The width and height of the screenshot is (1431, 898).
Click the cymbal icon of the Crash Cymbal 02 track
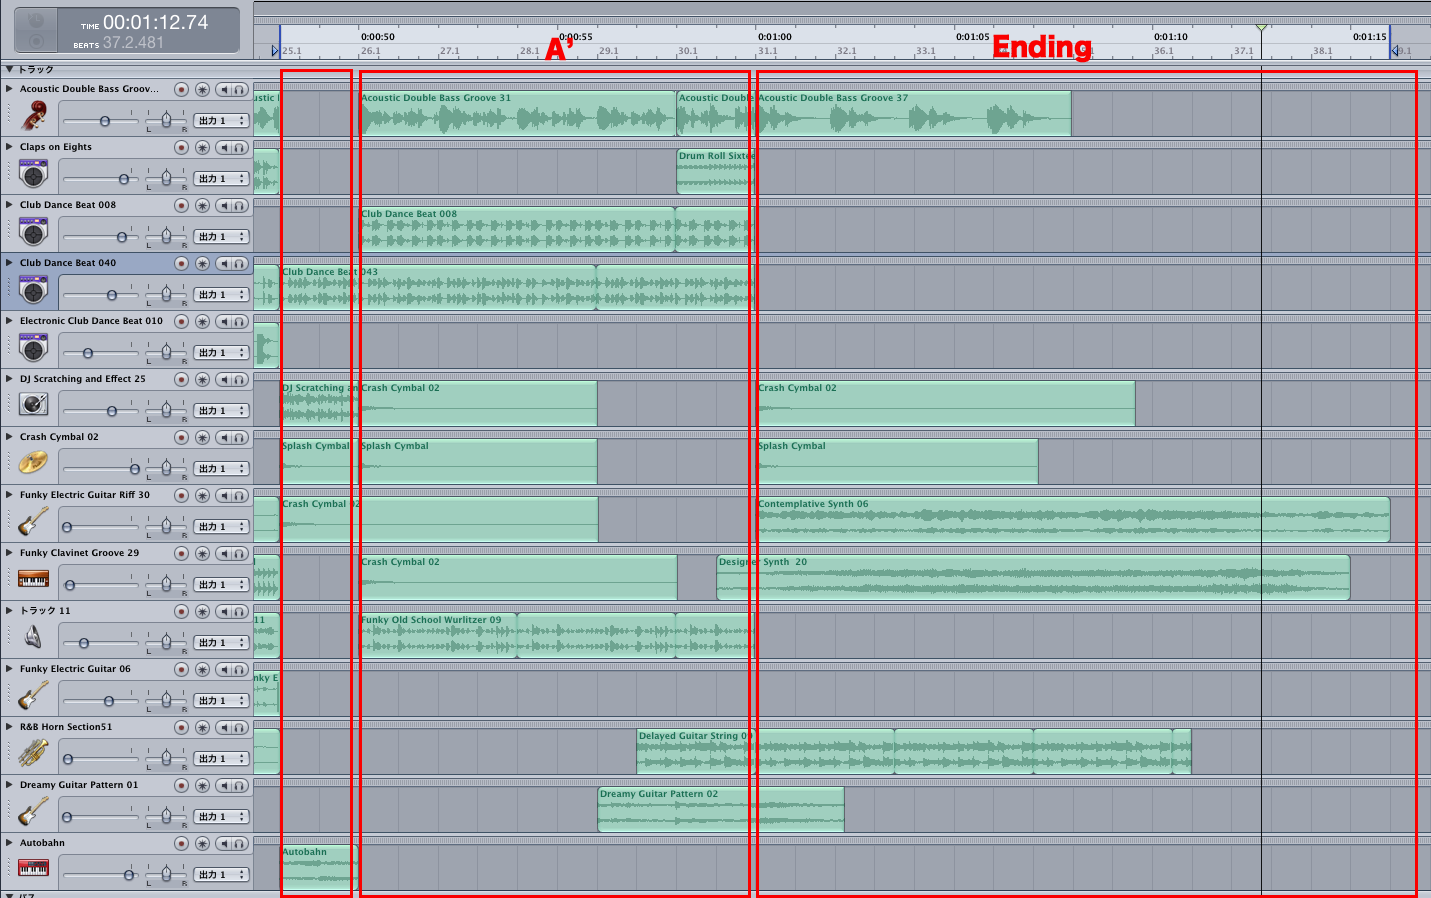tap(33, 464)
